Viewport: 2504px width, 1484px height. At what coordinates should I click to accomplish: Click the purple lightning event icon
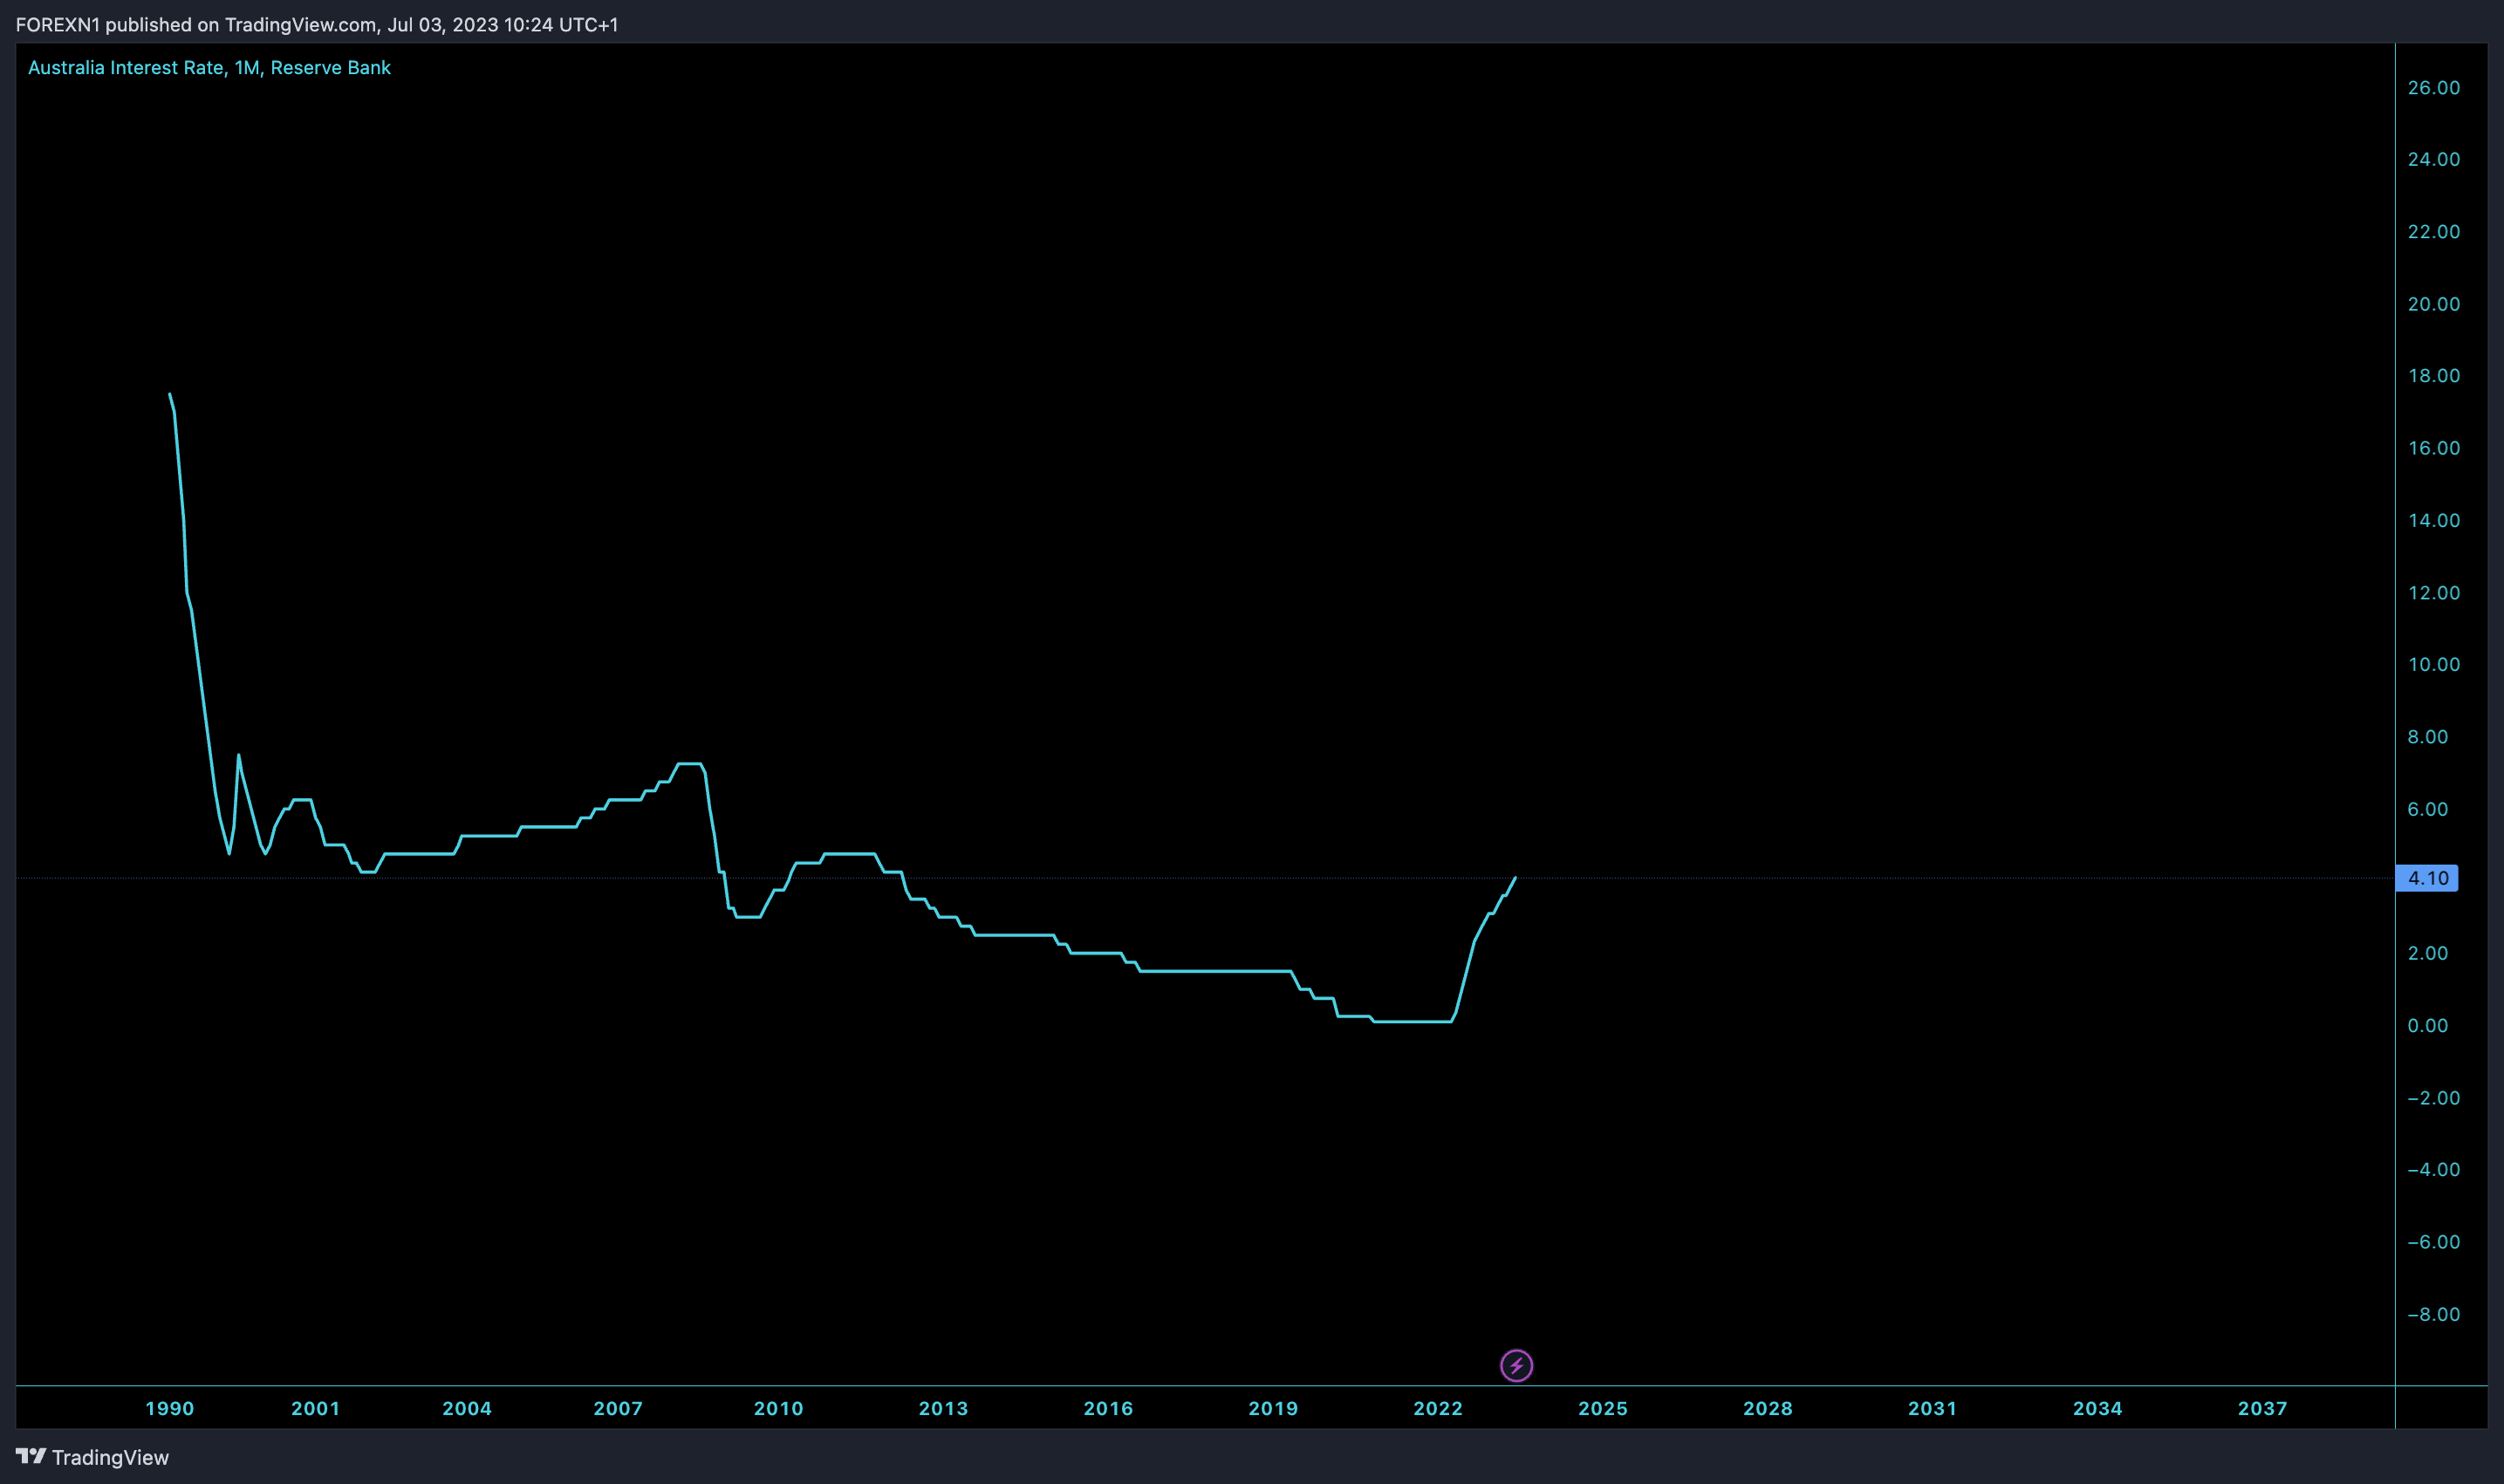point(1516,1365)
